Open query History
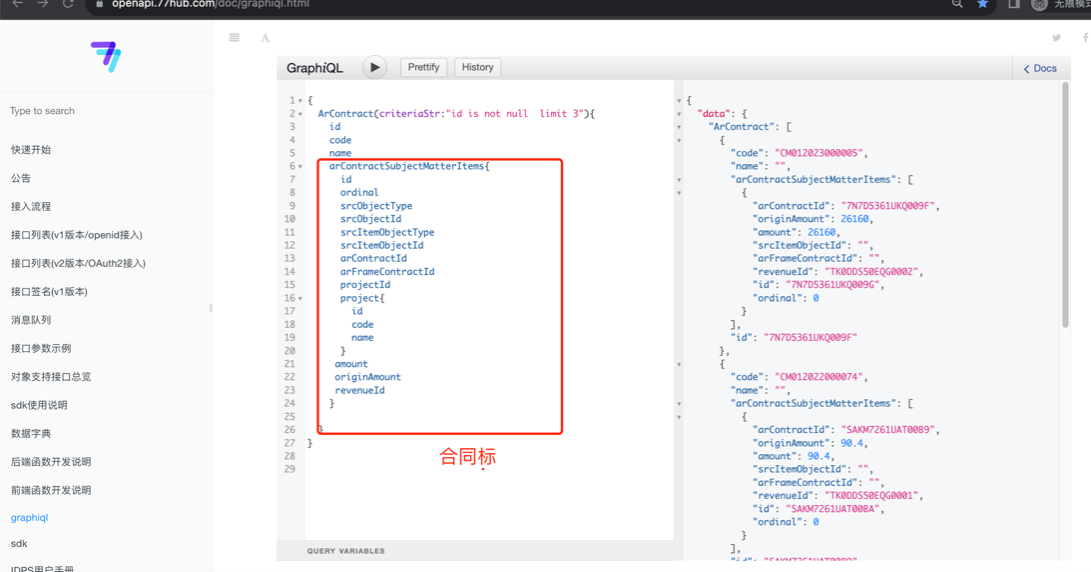 click(x=477, y=68)
